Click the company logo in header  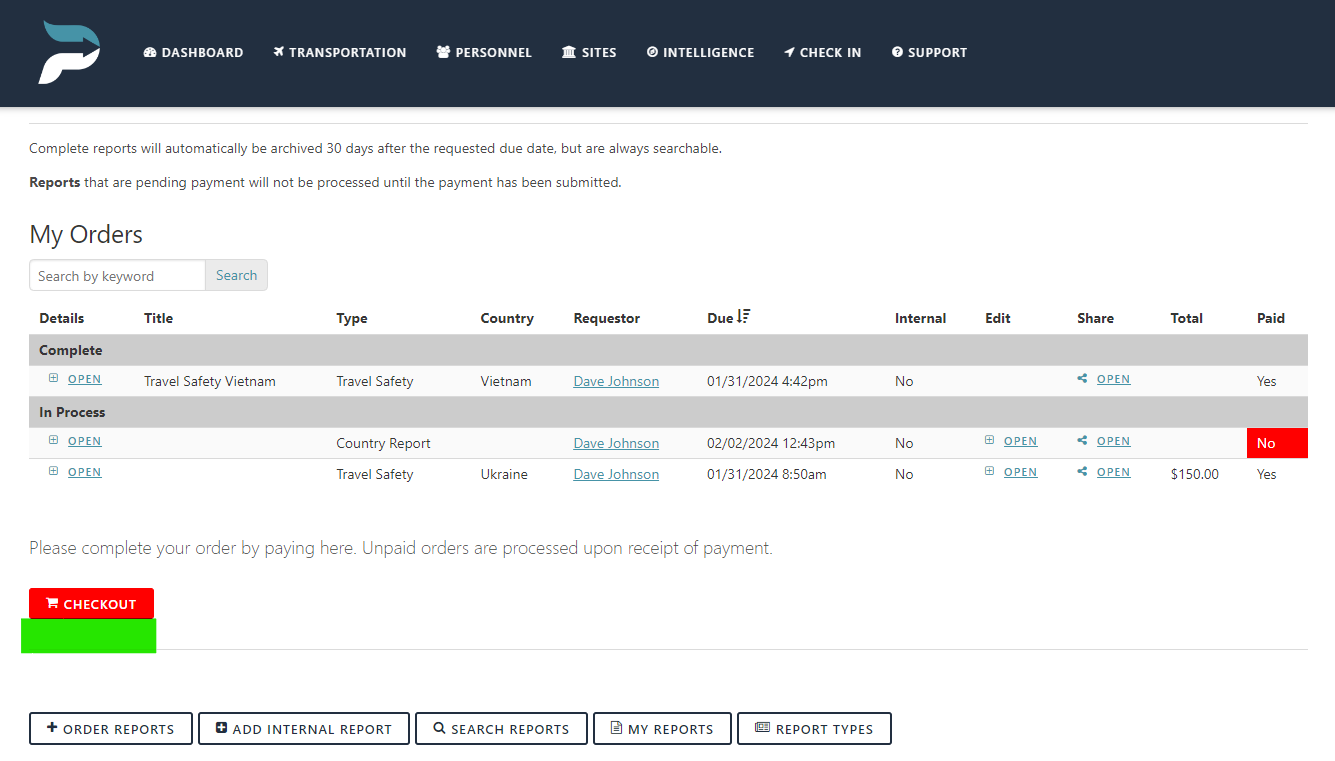pos(69,52)
